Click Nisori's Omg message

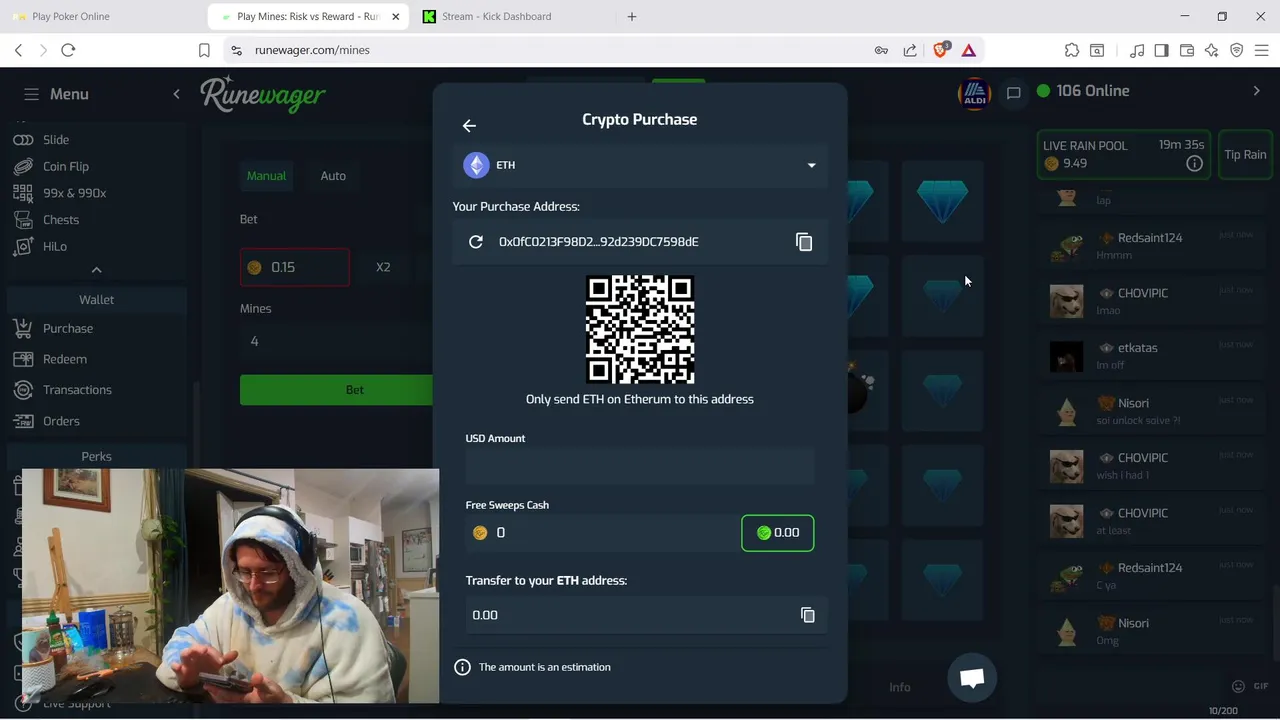pyautogui.click(x=1107, y=641)
